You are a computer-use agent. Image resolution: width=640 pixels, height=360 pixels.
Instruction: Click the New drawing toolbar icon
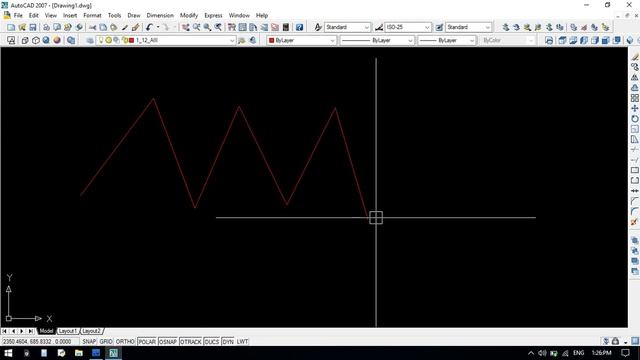point(11,27)
